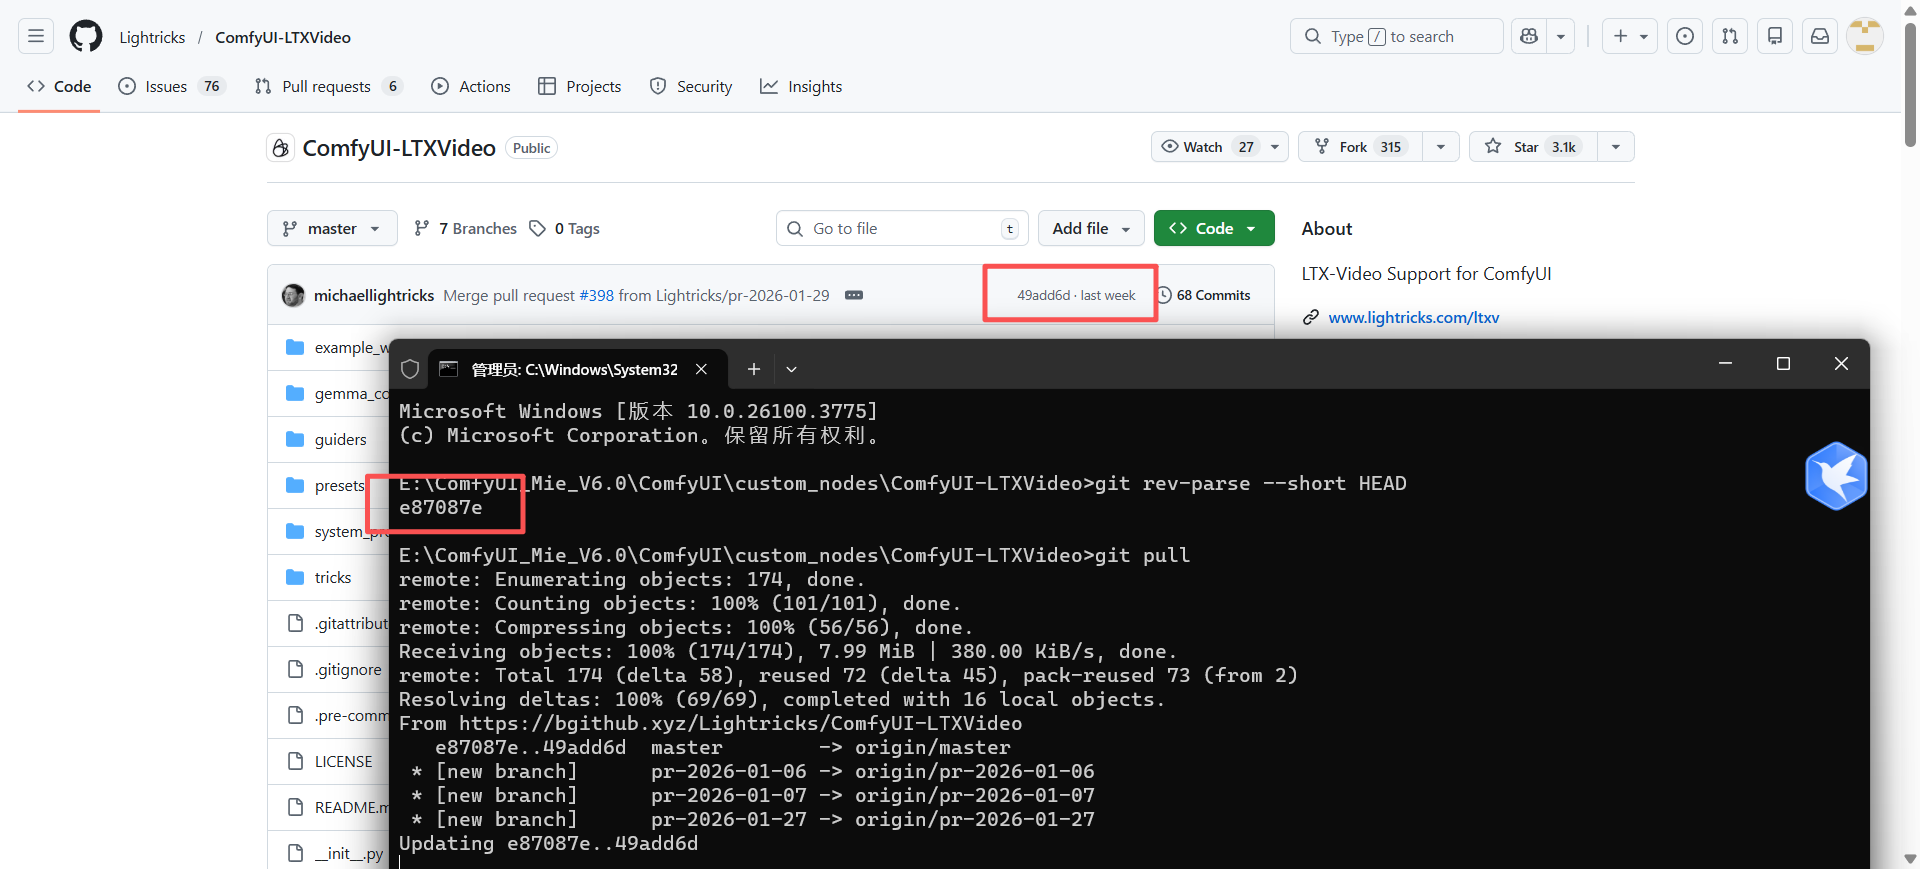Click the folder icon beside the gemma_ folder

point(295,393)
